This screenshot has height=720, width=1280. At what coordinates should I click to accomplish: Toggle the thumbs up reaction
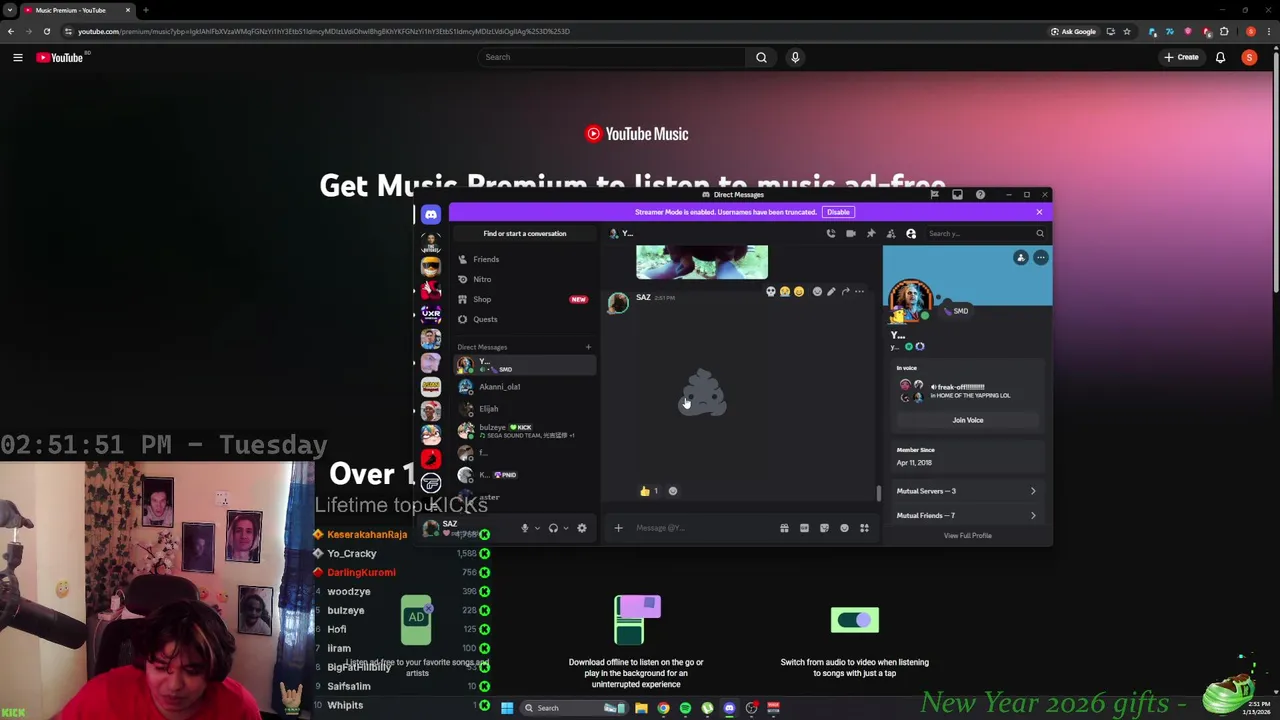(x=649, y=491)
